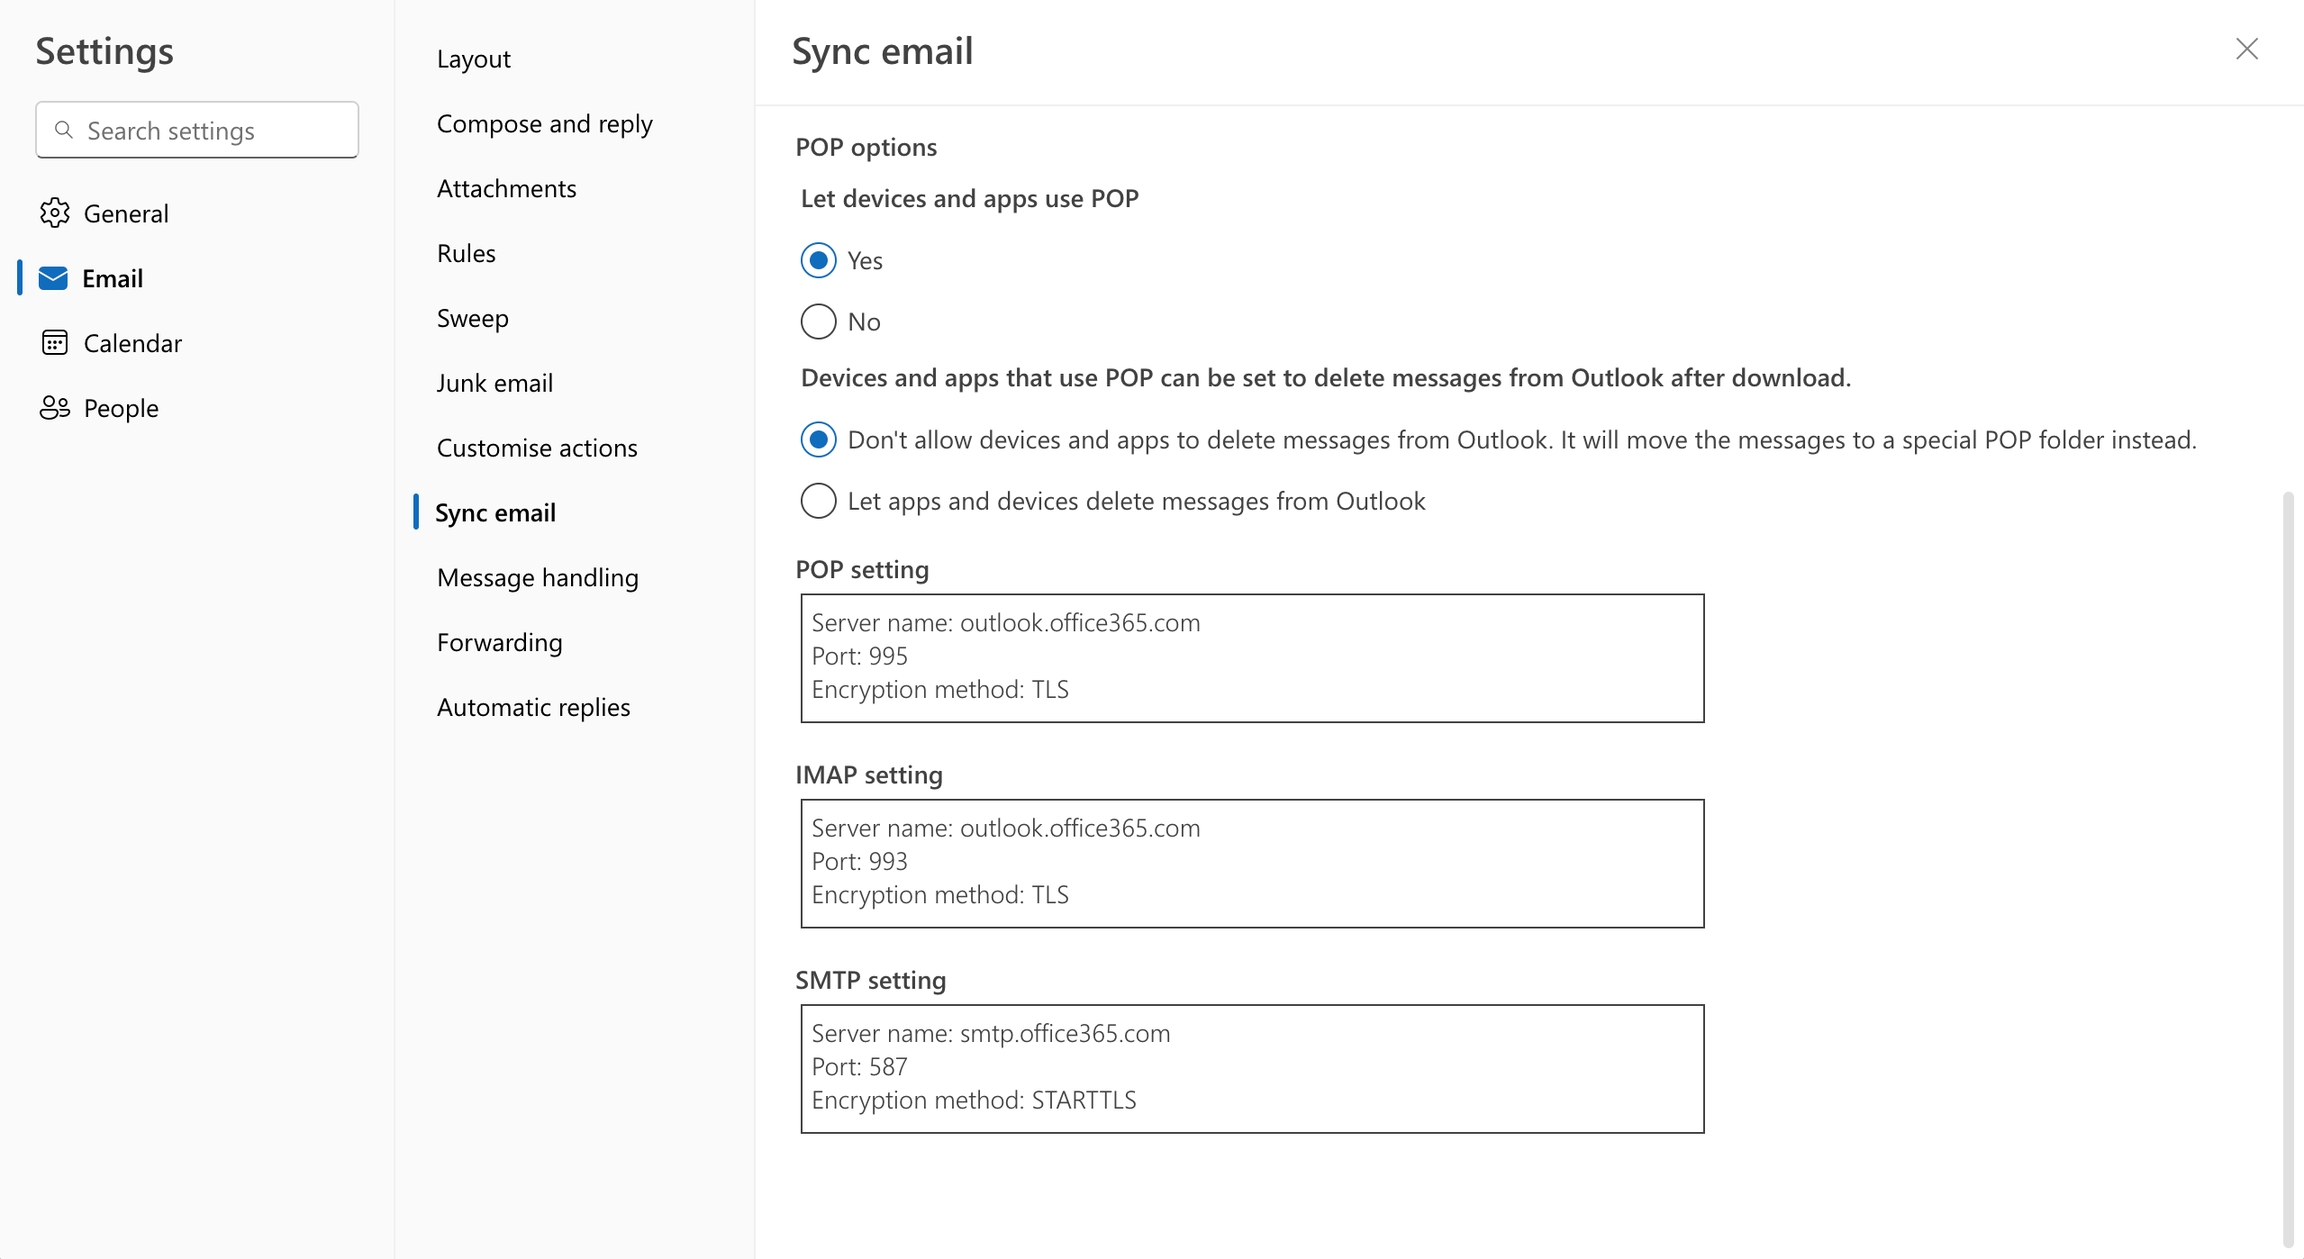The width and height of the screenshot is (2304, 1259).
Task: Open the Rules settings
Action: 466,254
